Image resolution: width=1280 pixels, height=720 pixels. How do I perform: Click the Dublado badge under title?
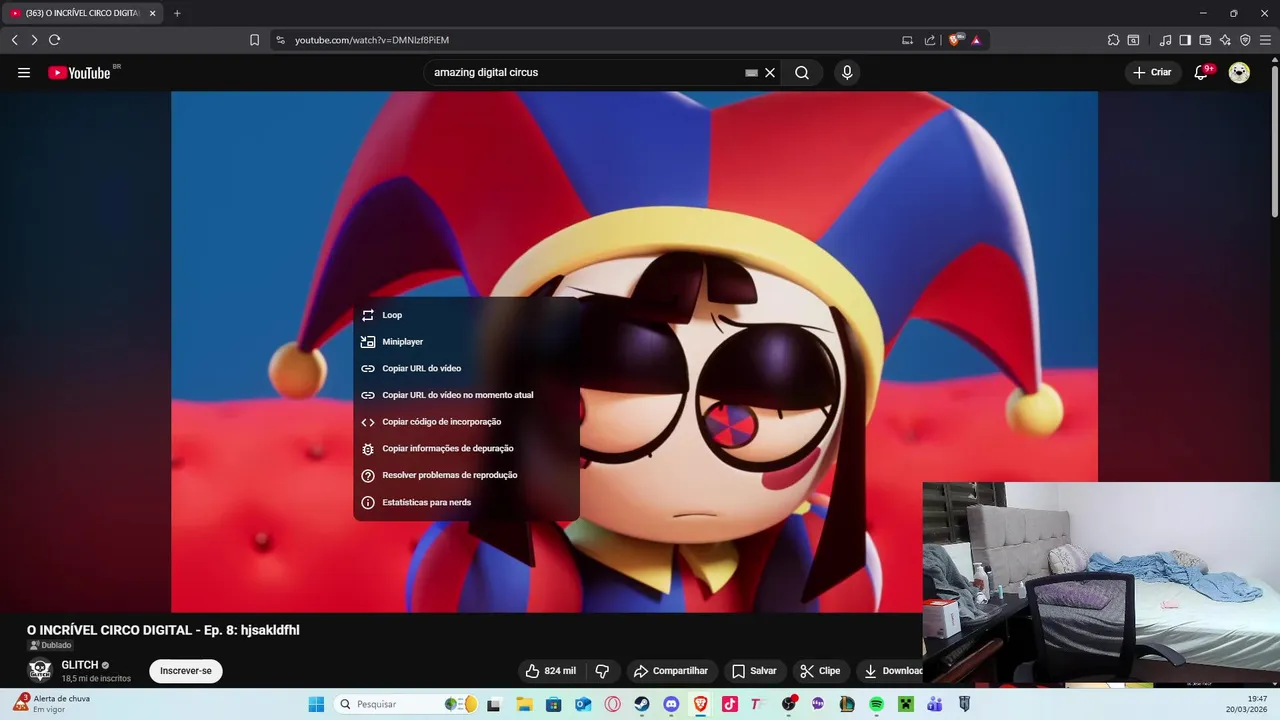pyautogui.click(x=50, y=645)
